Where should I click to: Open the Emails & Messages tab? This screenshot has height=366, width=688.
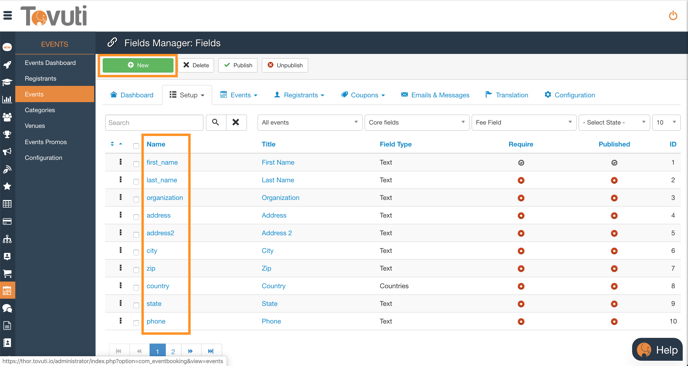[435, 95]
